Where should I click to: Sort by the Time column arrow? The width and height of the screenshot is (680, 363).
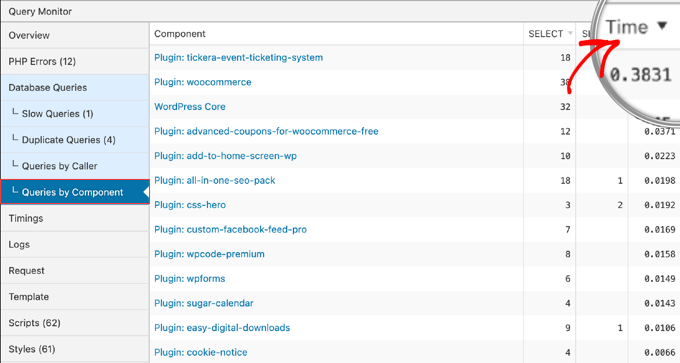click(662, 26)
